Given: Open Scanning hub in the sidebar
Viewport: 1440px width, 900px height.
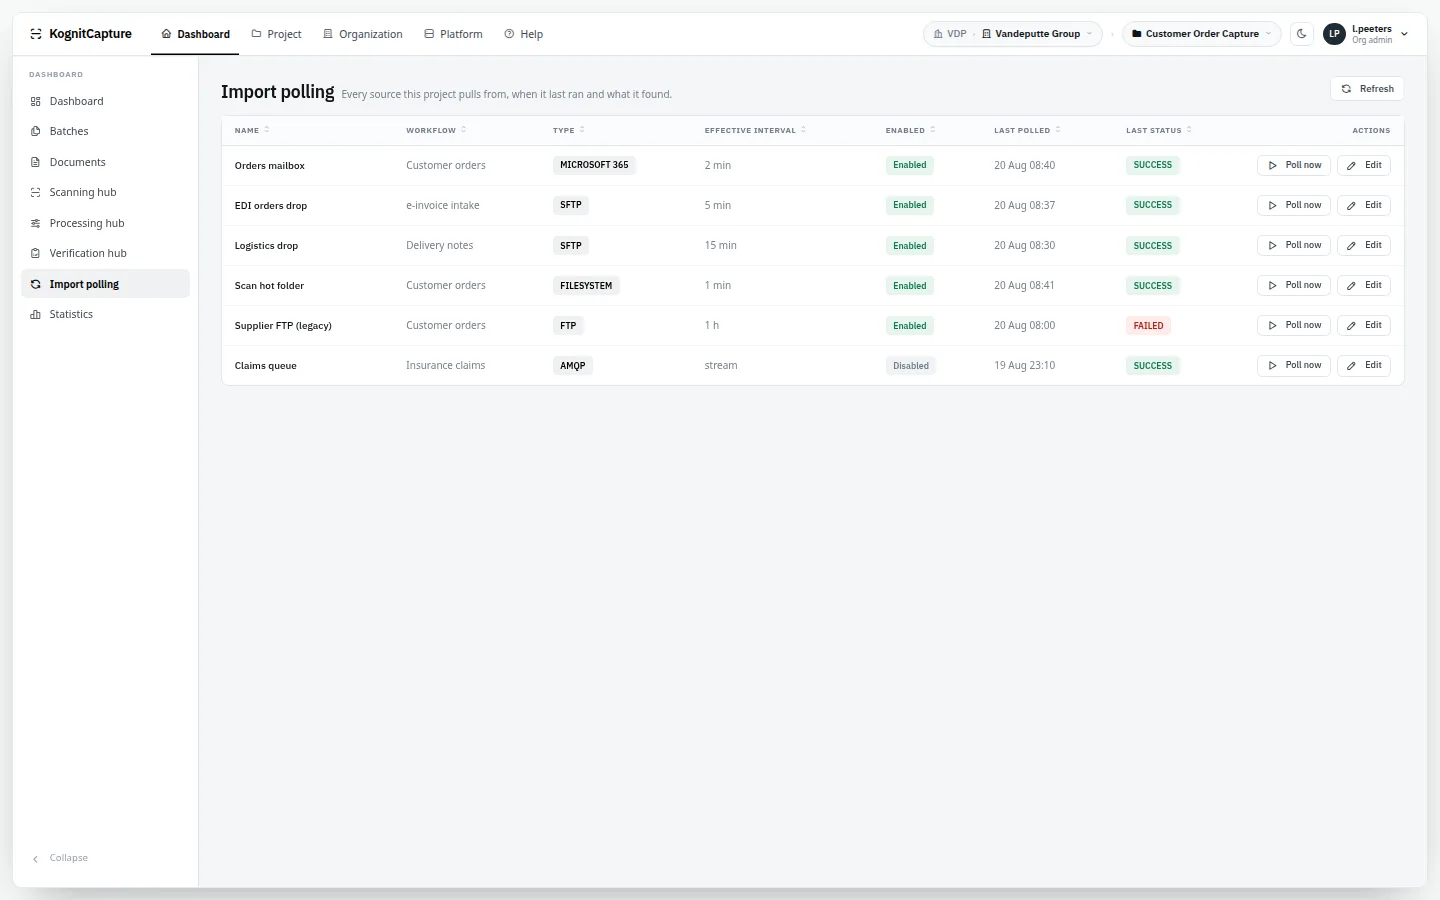Looking at the screenshot, I should pyautogui.click(x=105, y=192).
